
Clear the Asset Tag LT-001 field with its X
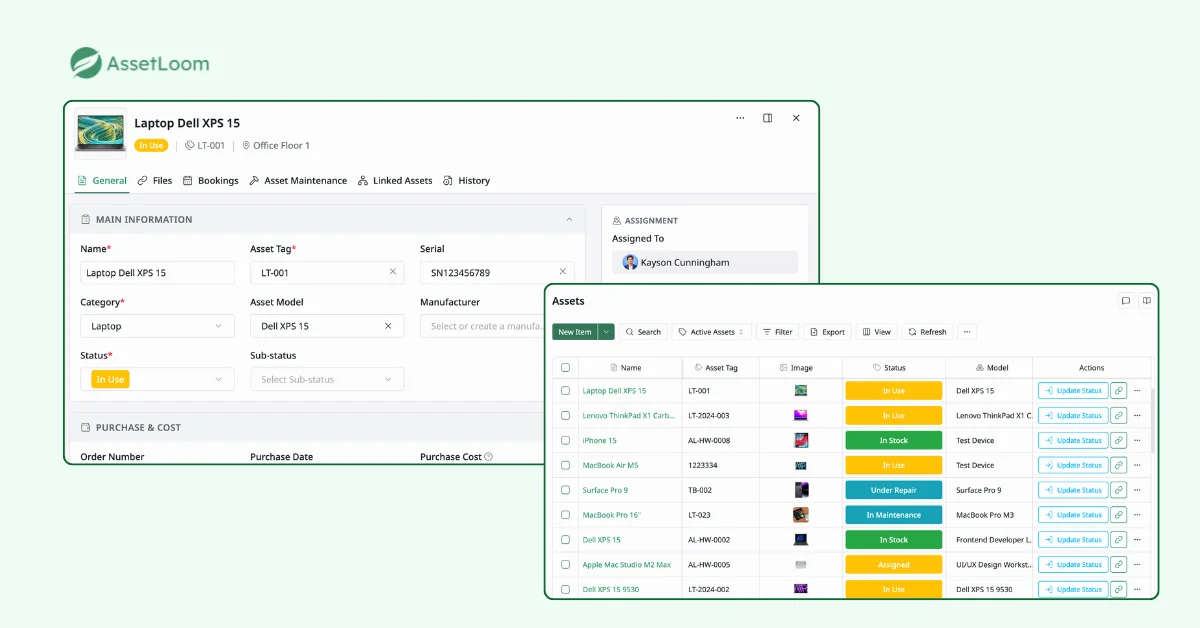(393, 272)
